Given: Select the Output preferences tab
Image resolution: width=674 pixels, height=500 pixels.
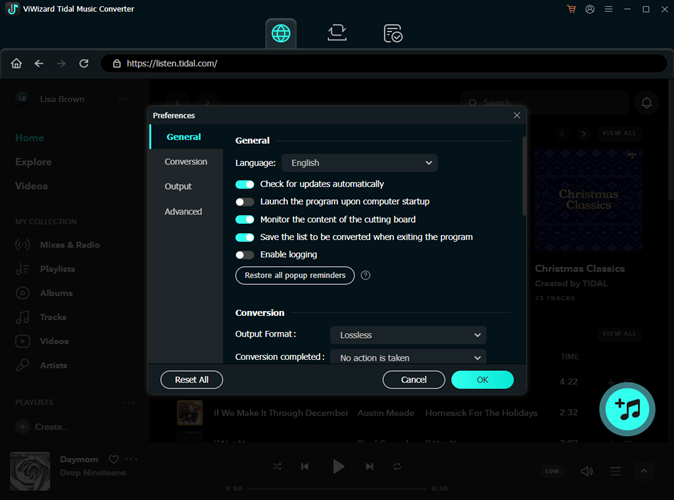Looking at the screenshot, I should click(186, 186).
